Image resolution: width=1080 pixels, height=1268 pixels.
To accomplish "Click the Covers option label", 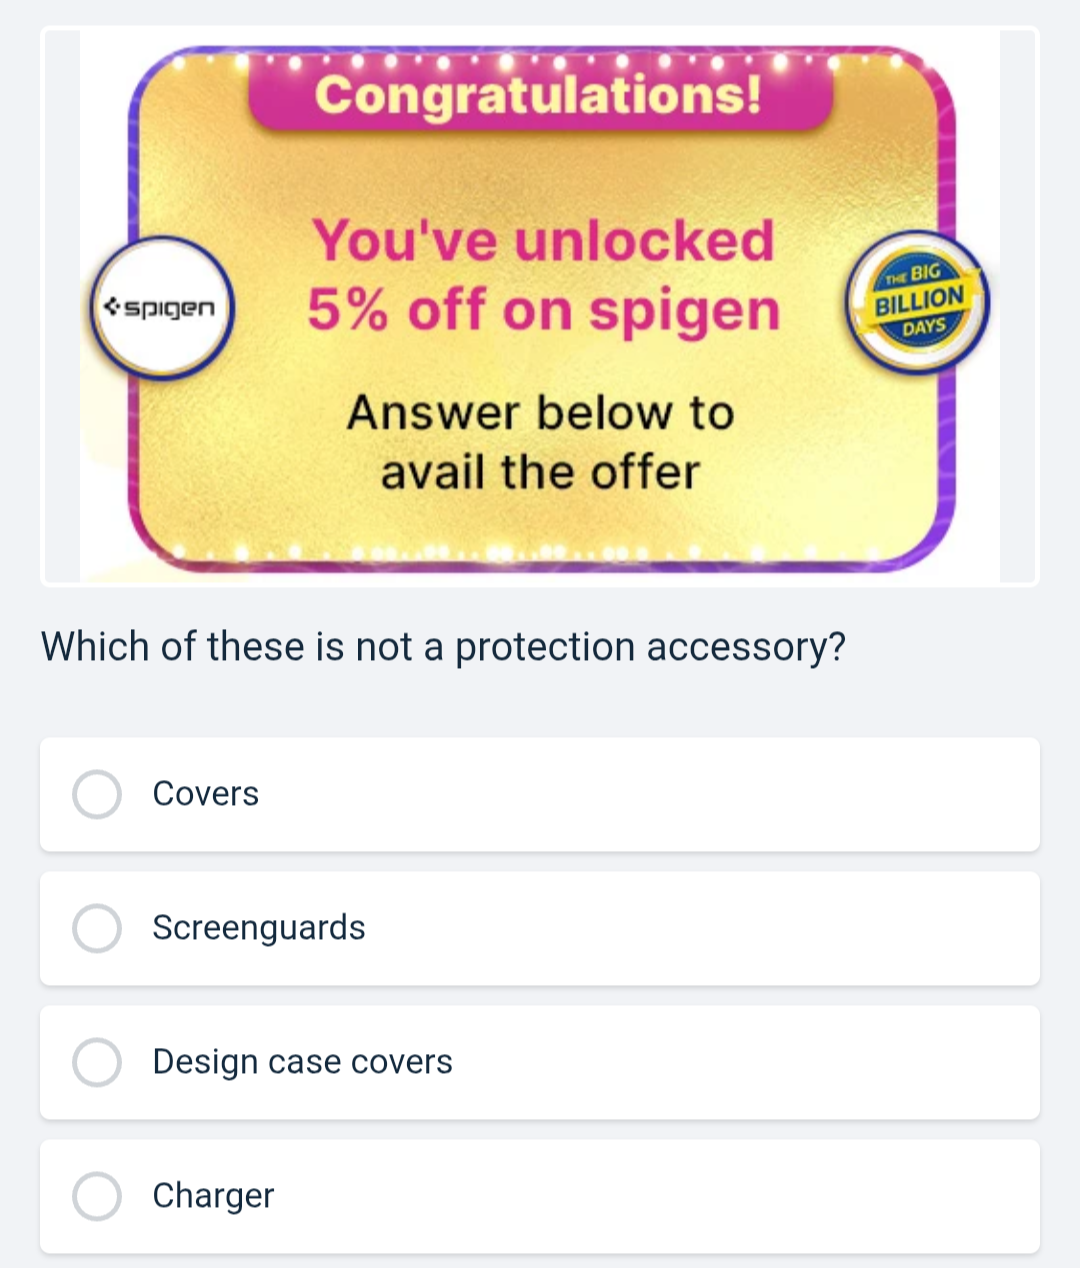I will tap(205, 794).
